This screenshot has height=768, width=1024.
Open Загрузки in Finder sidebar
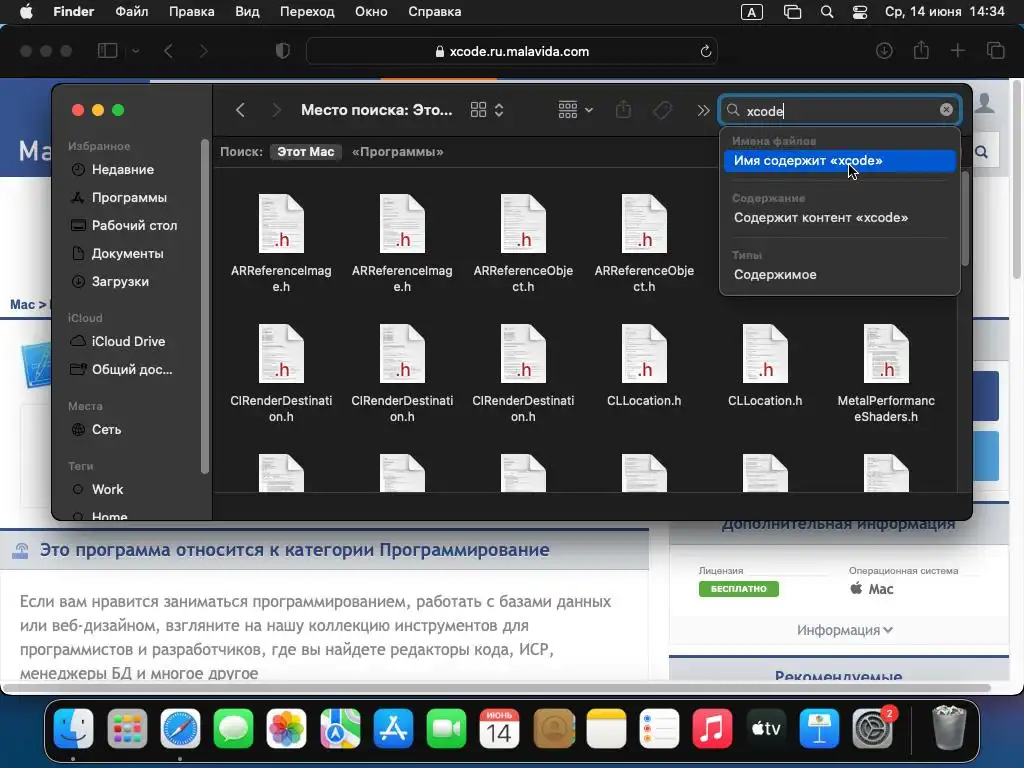tap(120, 281)
